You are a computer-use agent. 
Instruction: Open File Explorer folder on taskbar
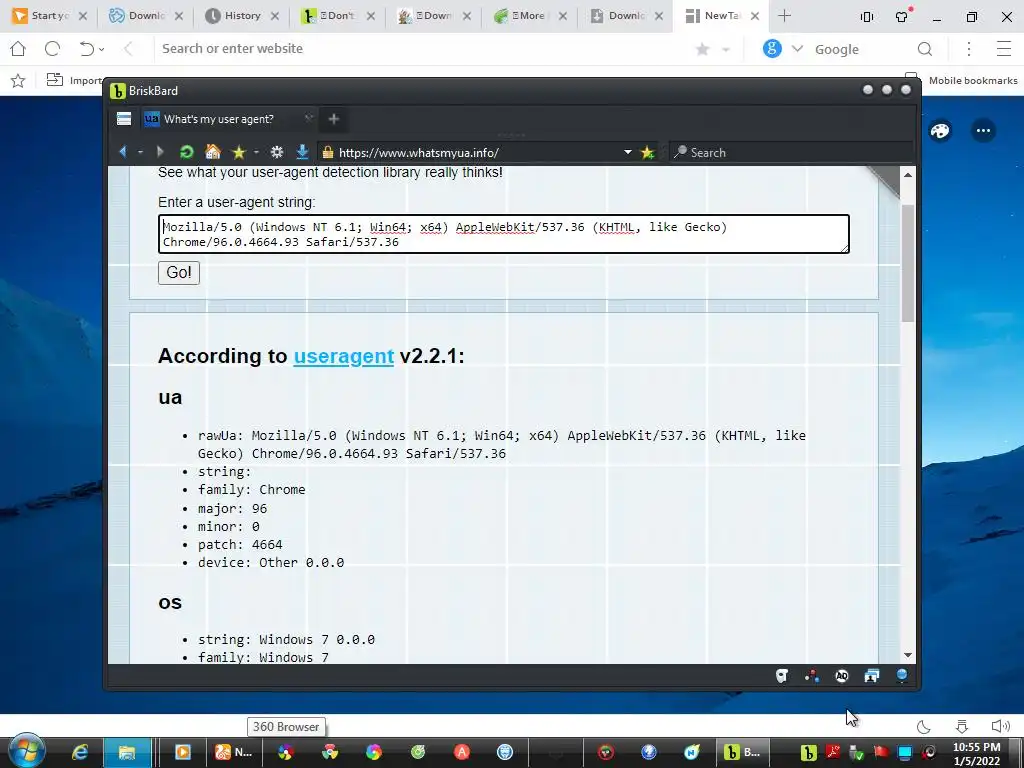point(127,752)
